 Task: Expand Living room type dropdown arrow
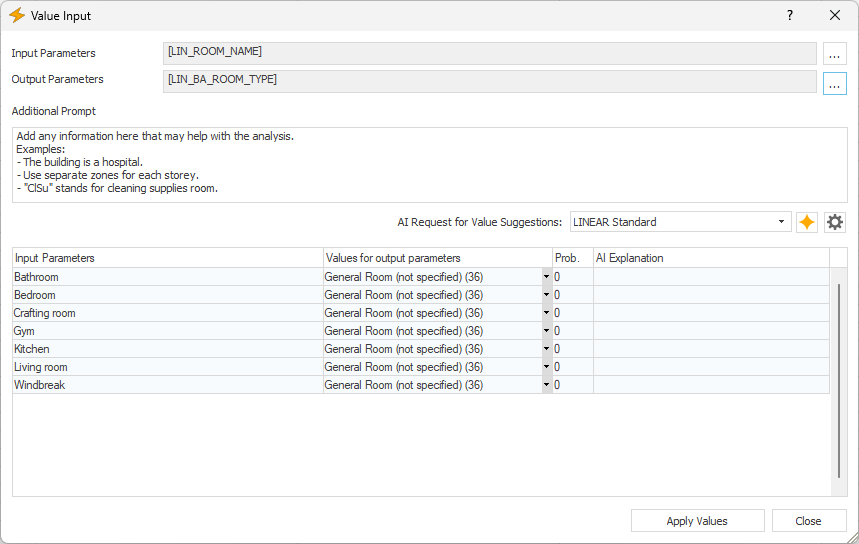click(x=546, y=367)
